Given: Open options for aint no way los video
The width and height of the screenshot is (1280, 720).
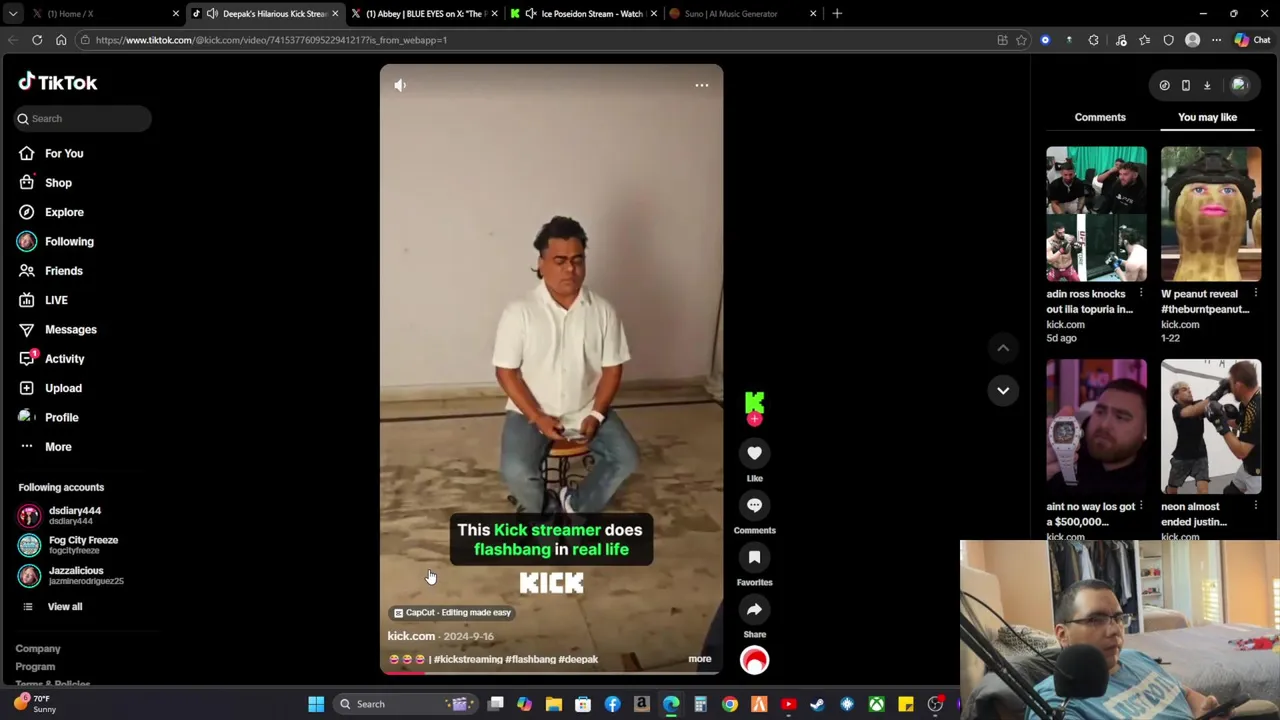Looking at the screenshot, I should [1141, 506].
